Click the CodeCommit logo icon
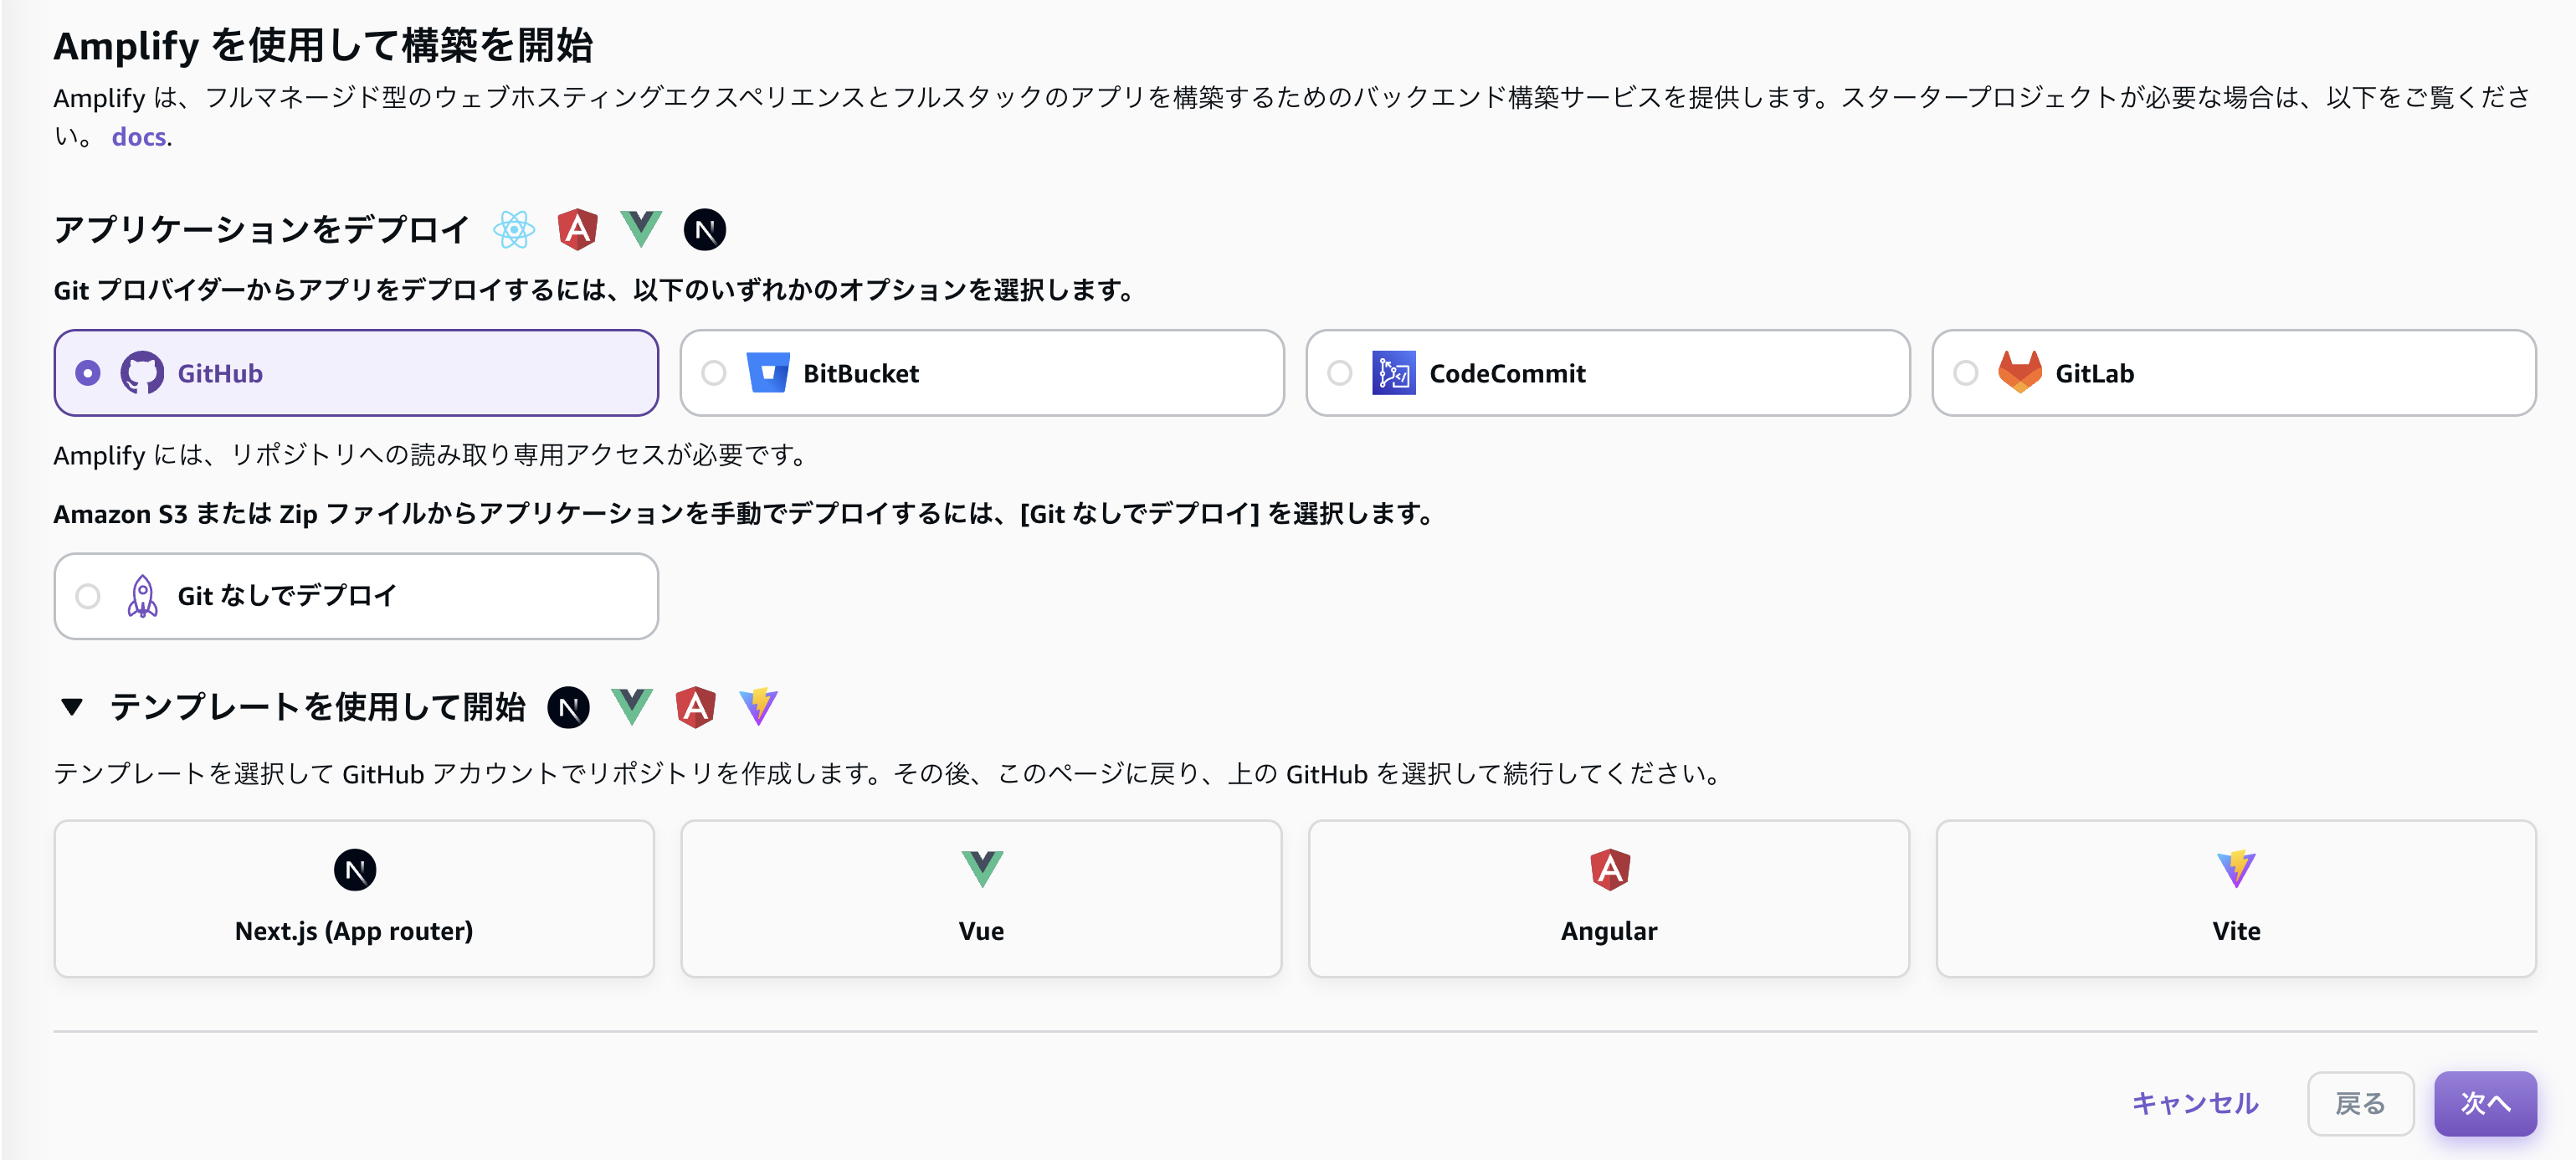Screen dimensions: 2576x1160 coord(1394,372)
